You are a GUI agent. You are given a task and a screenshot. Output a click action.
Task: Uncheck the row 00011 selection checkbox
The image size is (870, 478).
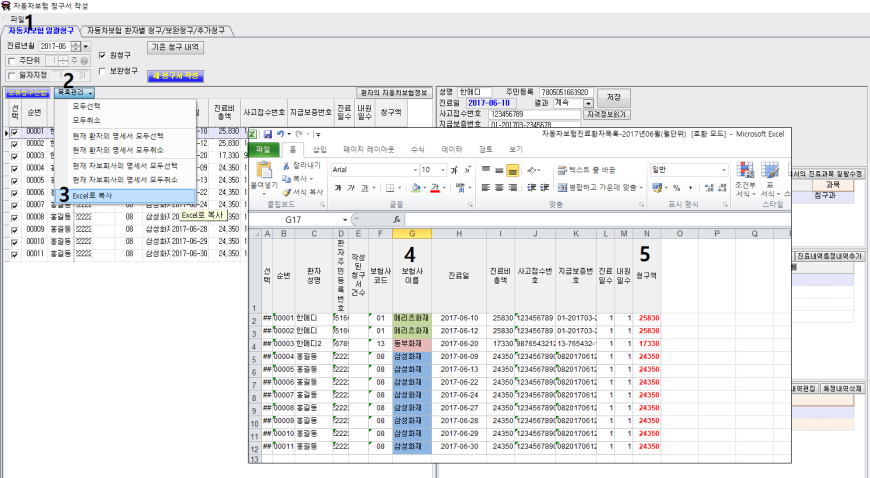(x=14, y=254)
